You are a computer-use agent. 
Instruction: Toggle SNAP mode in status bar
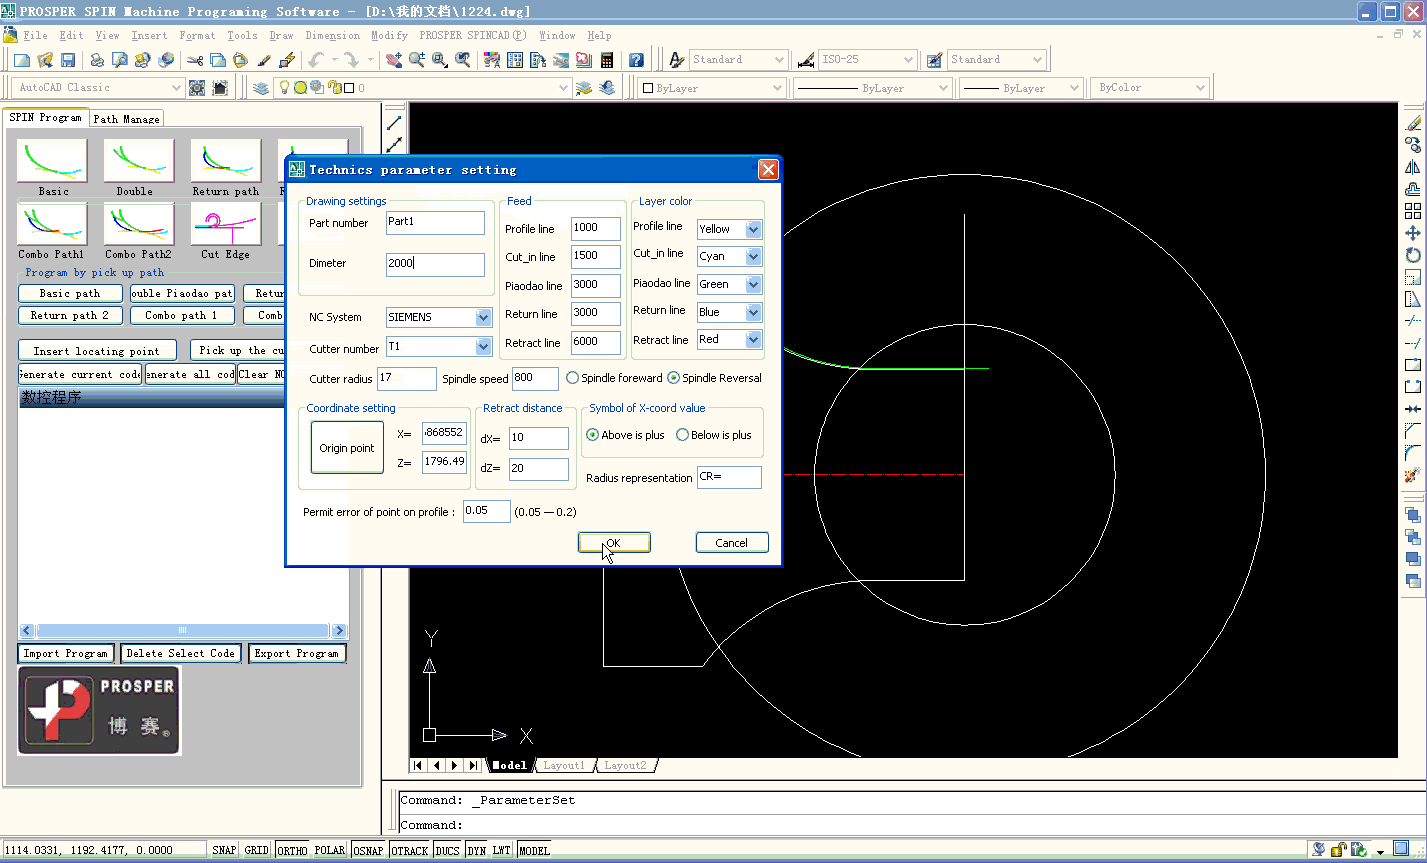[224, 850]
